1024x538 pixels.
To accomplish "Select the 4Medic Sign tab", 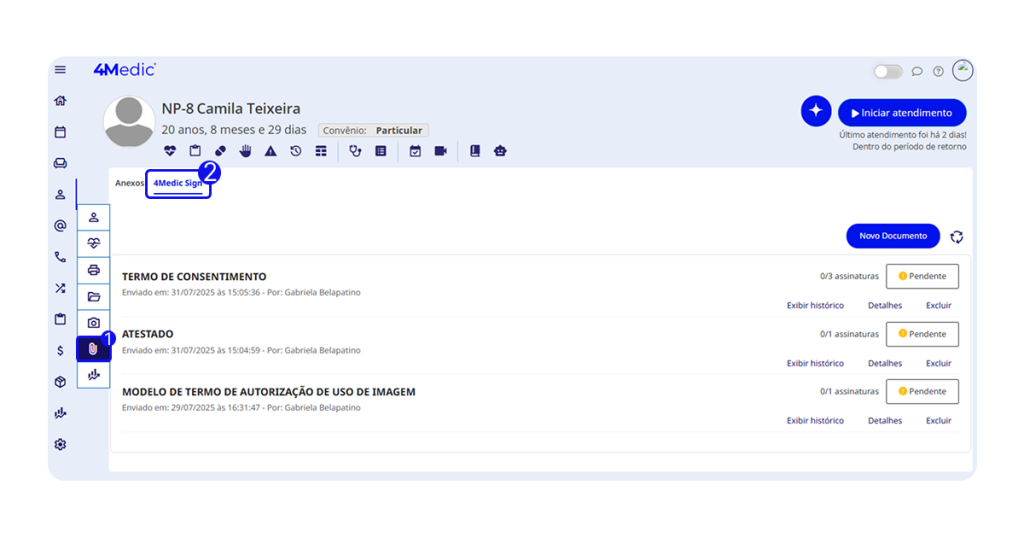I will [178, 183].
